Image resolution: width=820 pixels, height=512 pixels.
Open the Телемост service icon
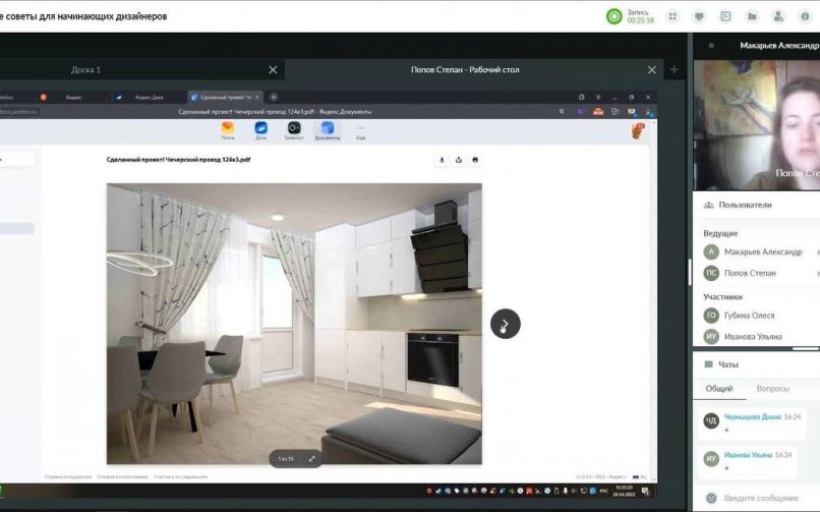tap(294, 131)
